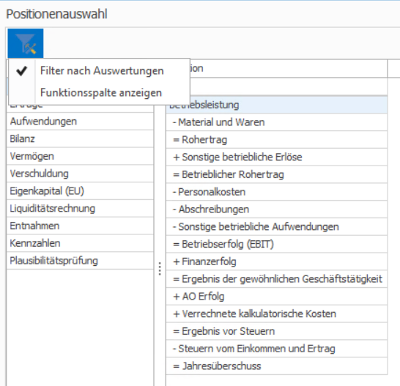400x386 pixels.
Task: Select the Entnahmen category
Action: pos(80,226)
